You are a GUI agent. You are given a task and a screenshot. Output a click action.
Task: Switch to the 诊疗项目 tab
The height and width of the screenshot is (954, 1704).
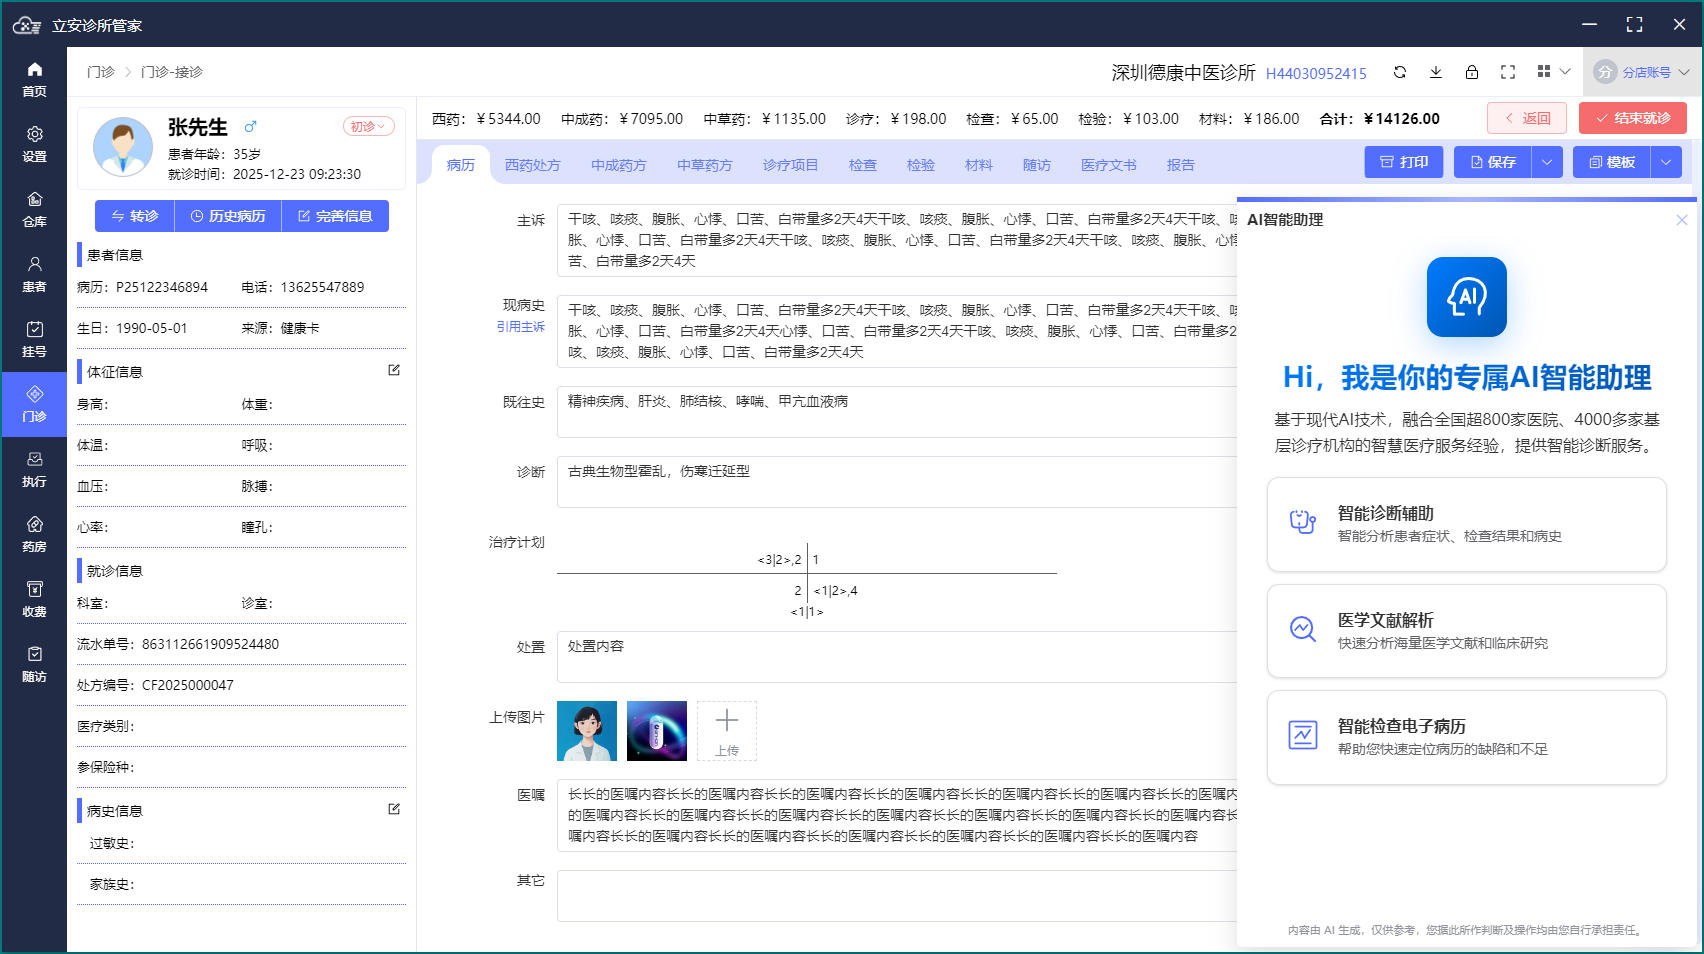coord(791,165)
